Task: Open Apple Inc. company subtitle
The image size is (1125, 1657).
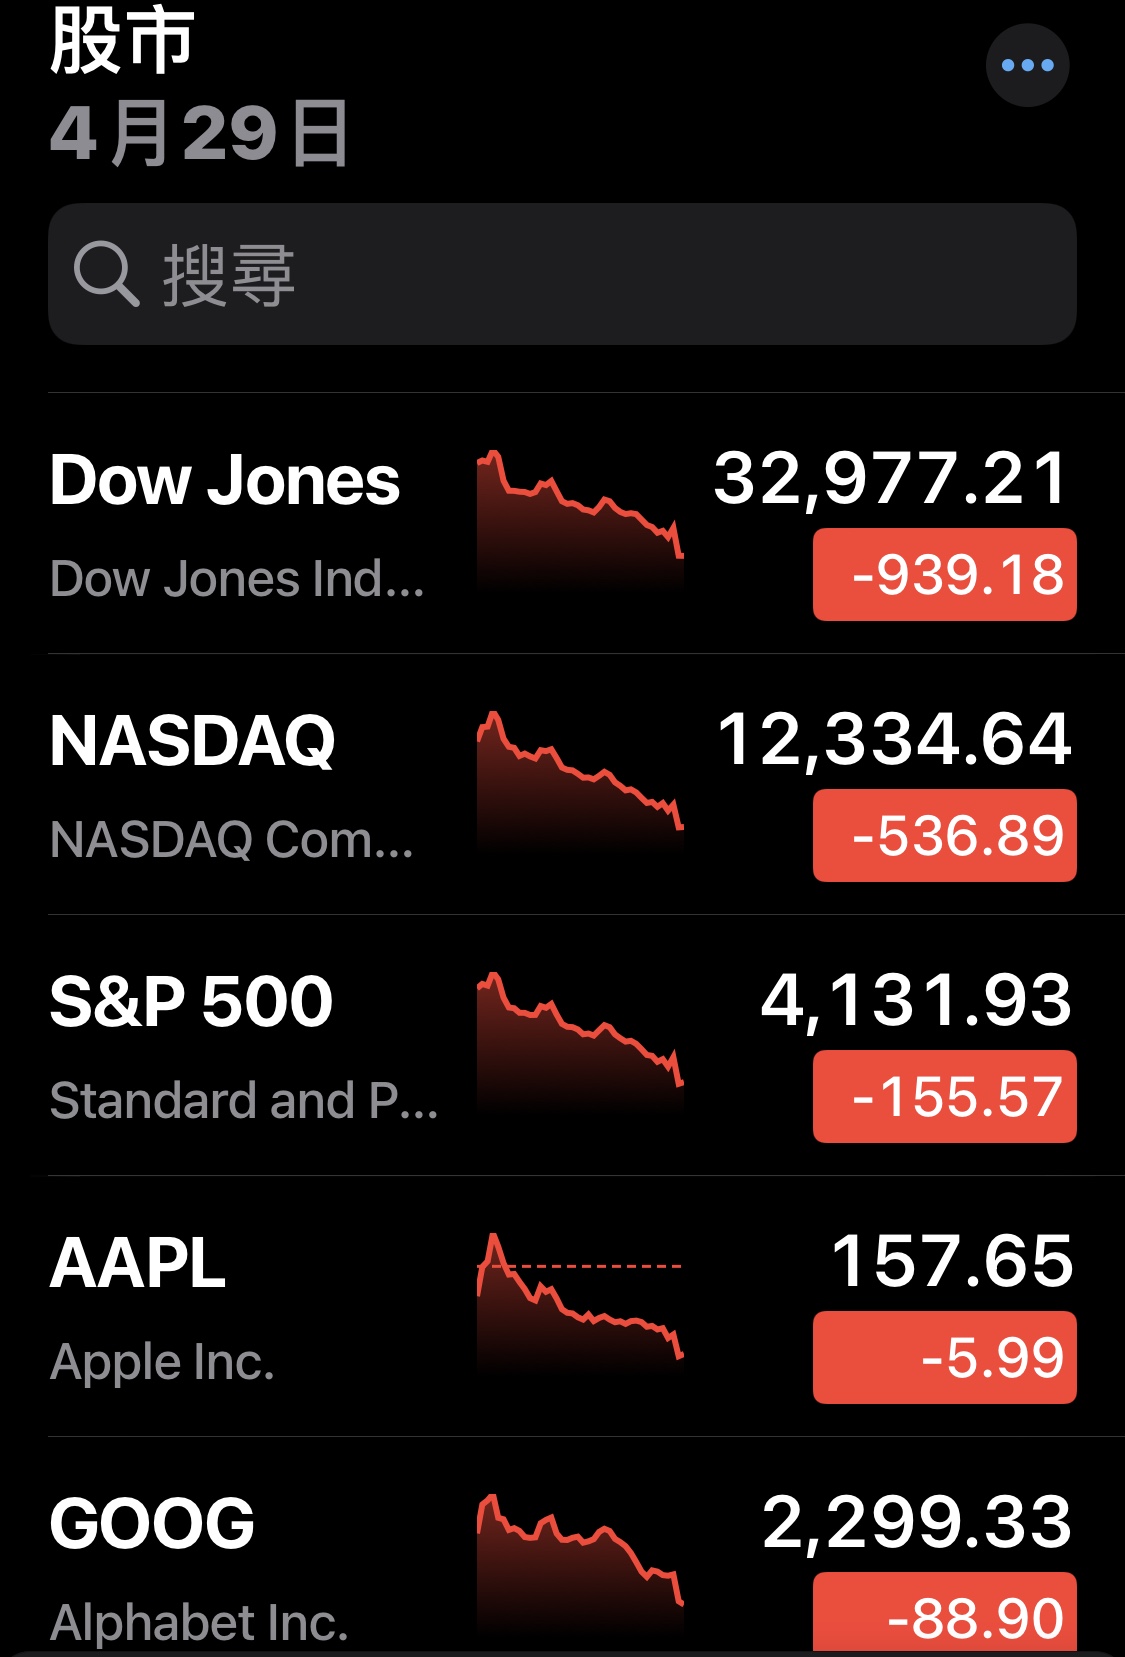Action: (x=162, y=1362)
